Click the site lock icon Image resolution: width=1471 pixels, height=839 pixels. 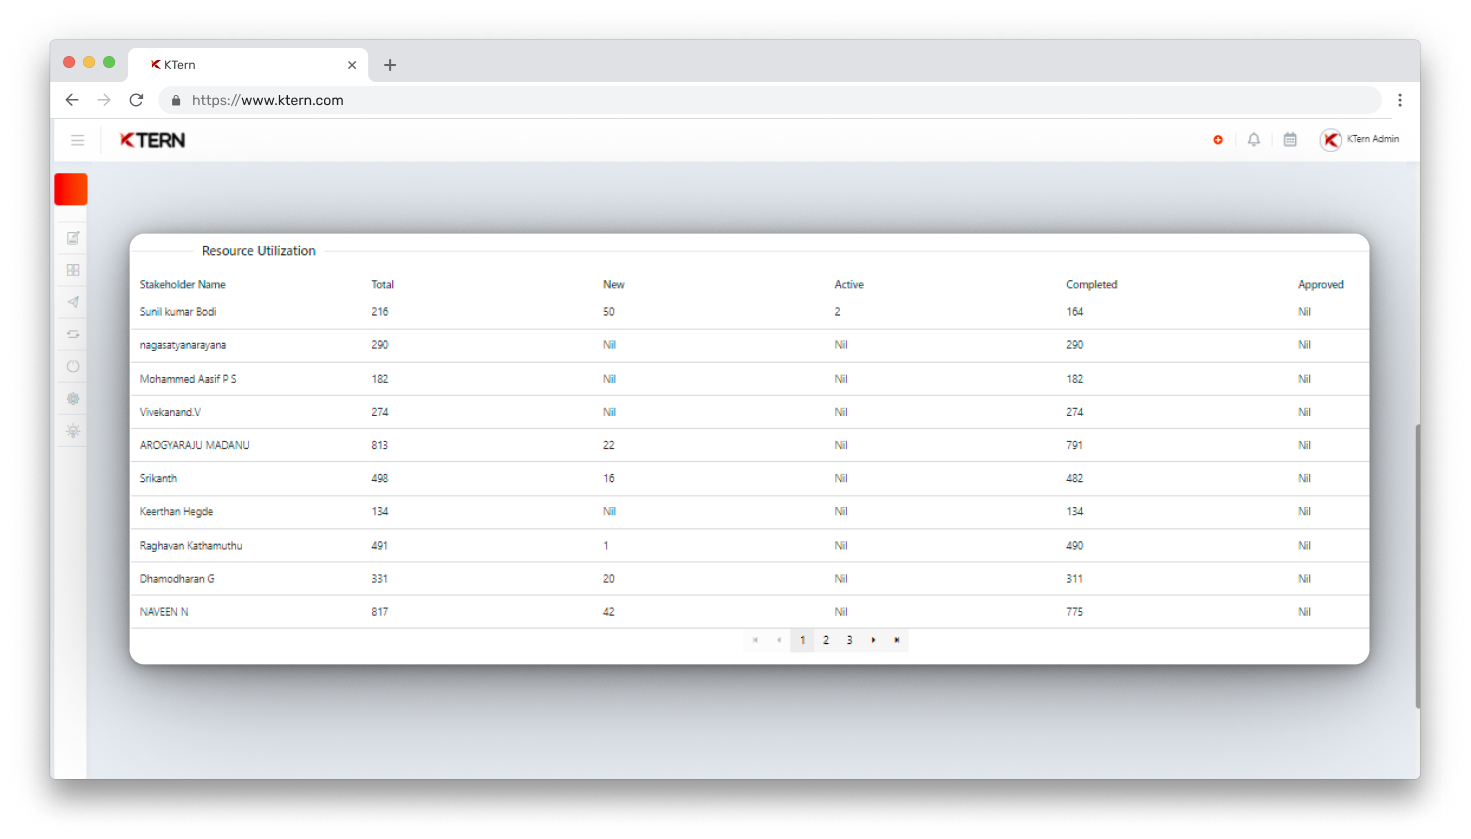176,100
